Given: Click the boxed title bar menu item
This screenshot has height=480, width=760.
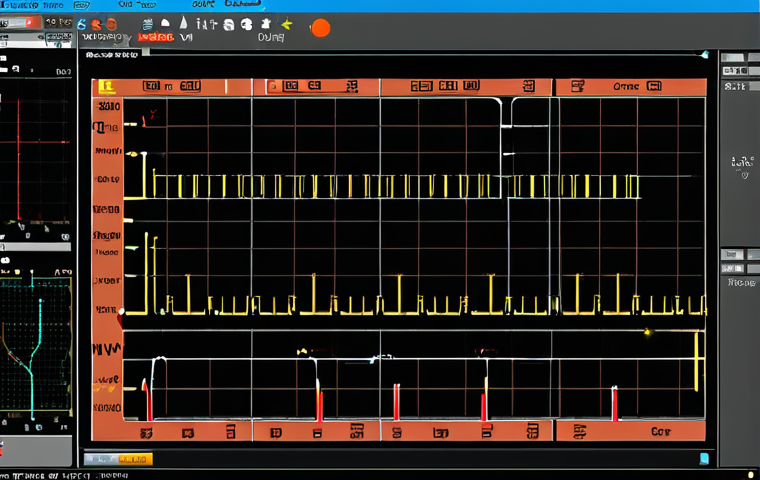Looking at the screenshot, I should click(x=81, y=5).
